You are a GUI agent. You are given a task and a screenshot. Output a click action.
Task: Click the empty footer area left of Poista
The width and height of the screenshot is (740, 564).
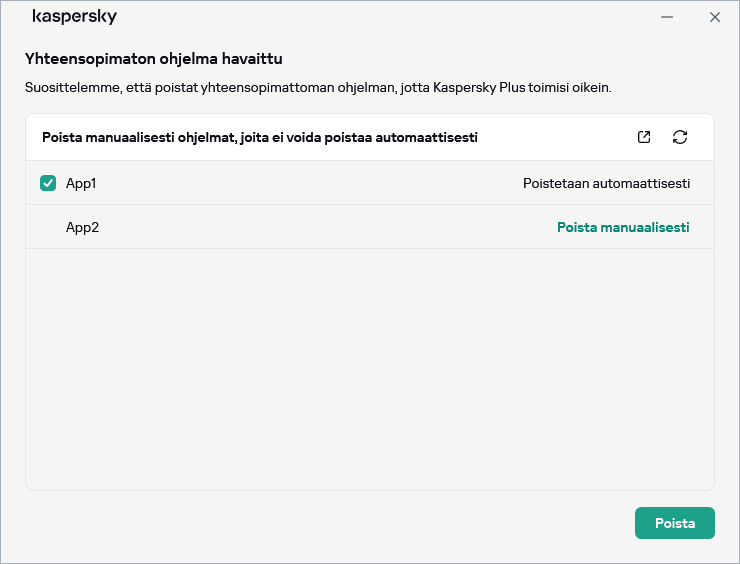[x=320, y=523]
